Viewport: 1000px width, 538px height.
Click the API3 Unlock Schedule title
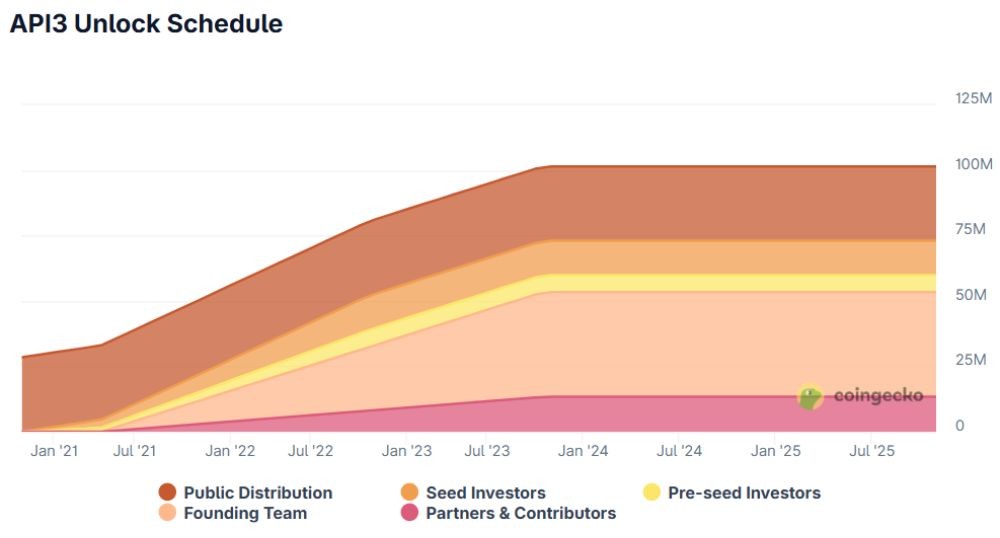pos(146,24)
